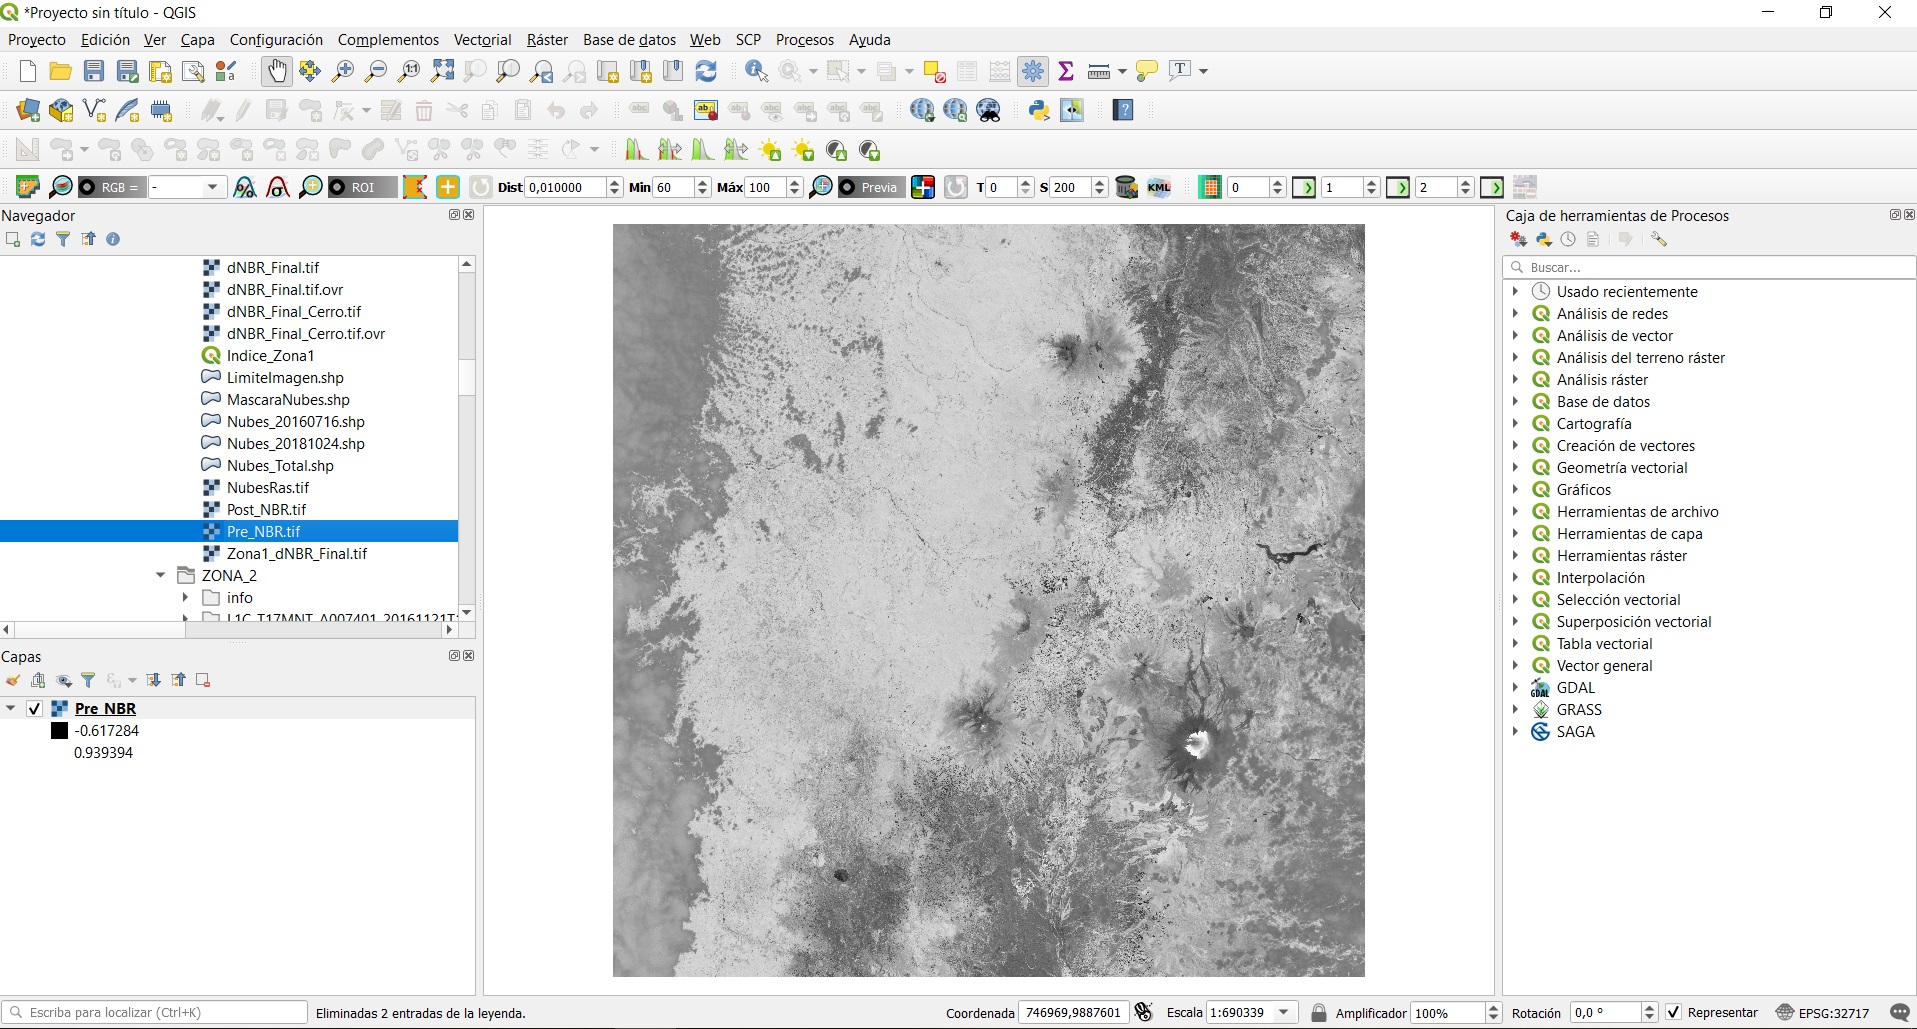Image resolution: width=1917 pixels, height=1029 pixels.
Task: Expand the GDAL tools group
Action: (1515, 688)
